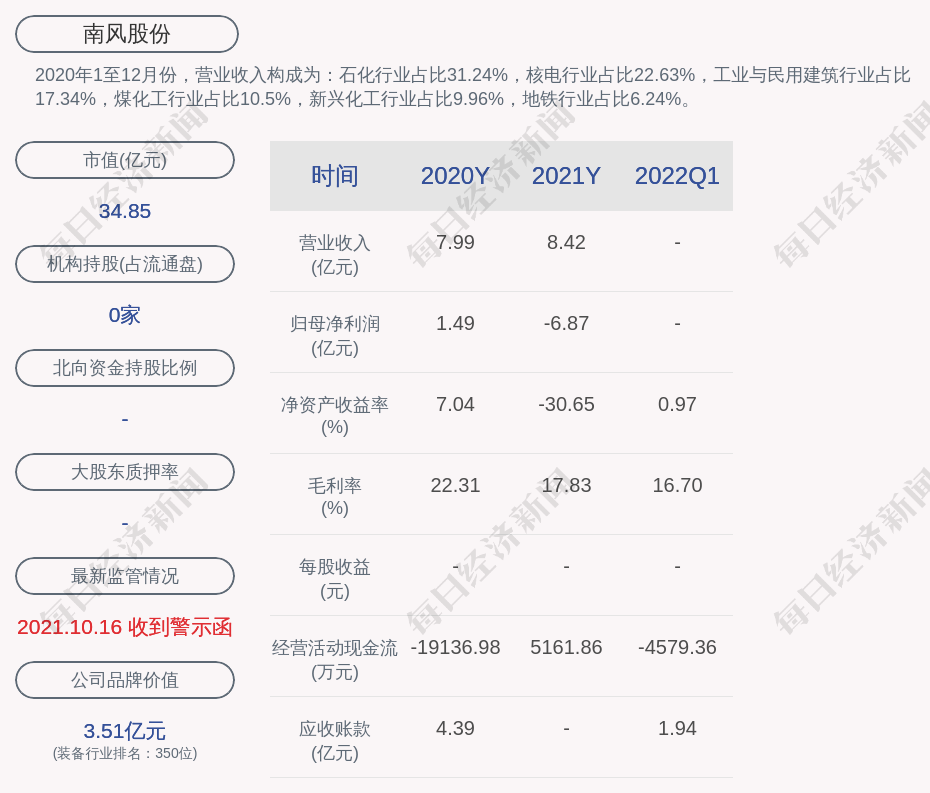This screenshot has width=930, height=793.
Task: Click net profit value -6.87
Action: point(566,323)
